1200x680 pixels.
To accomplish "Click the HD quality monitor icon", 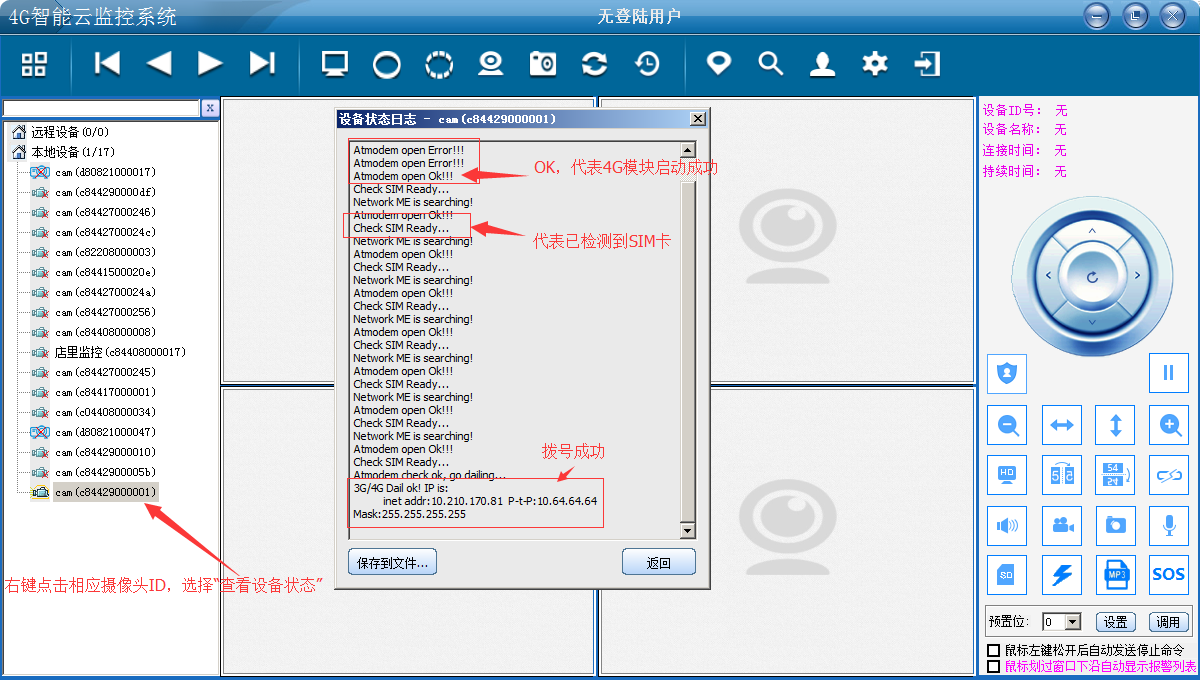I will click(1007, 474).
